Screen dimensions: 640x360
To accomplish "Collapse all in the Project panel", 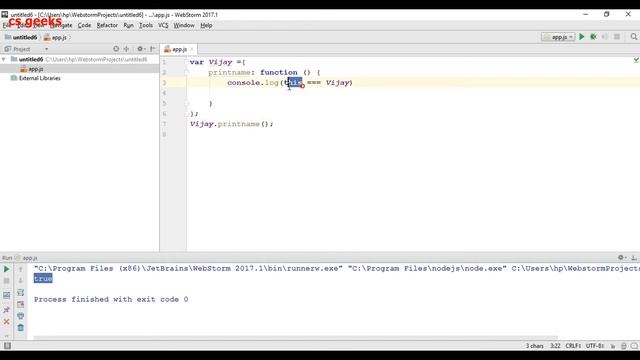I will tap(127, 49).
